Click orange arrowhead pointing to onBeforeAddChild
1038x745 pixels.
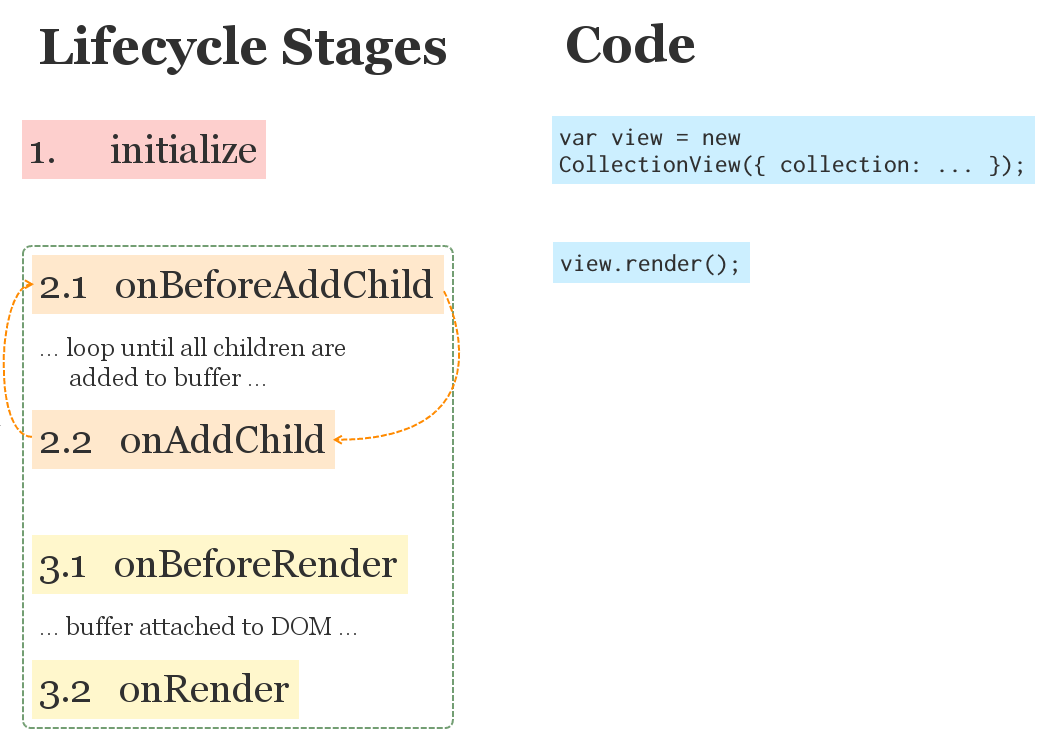click(x=29, y=284)
